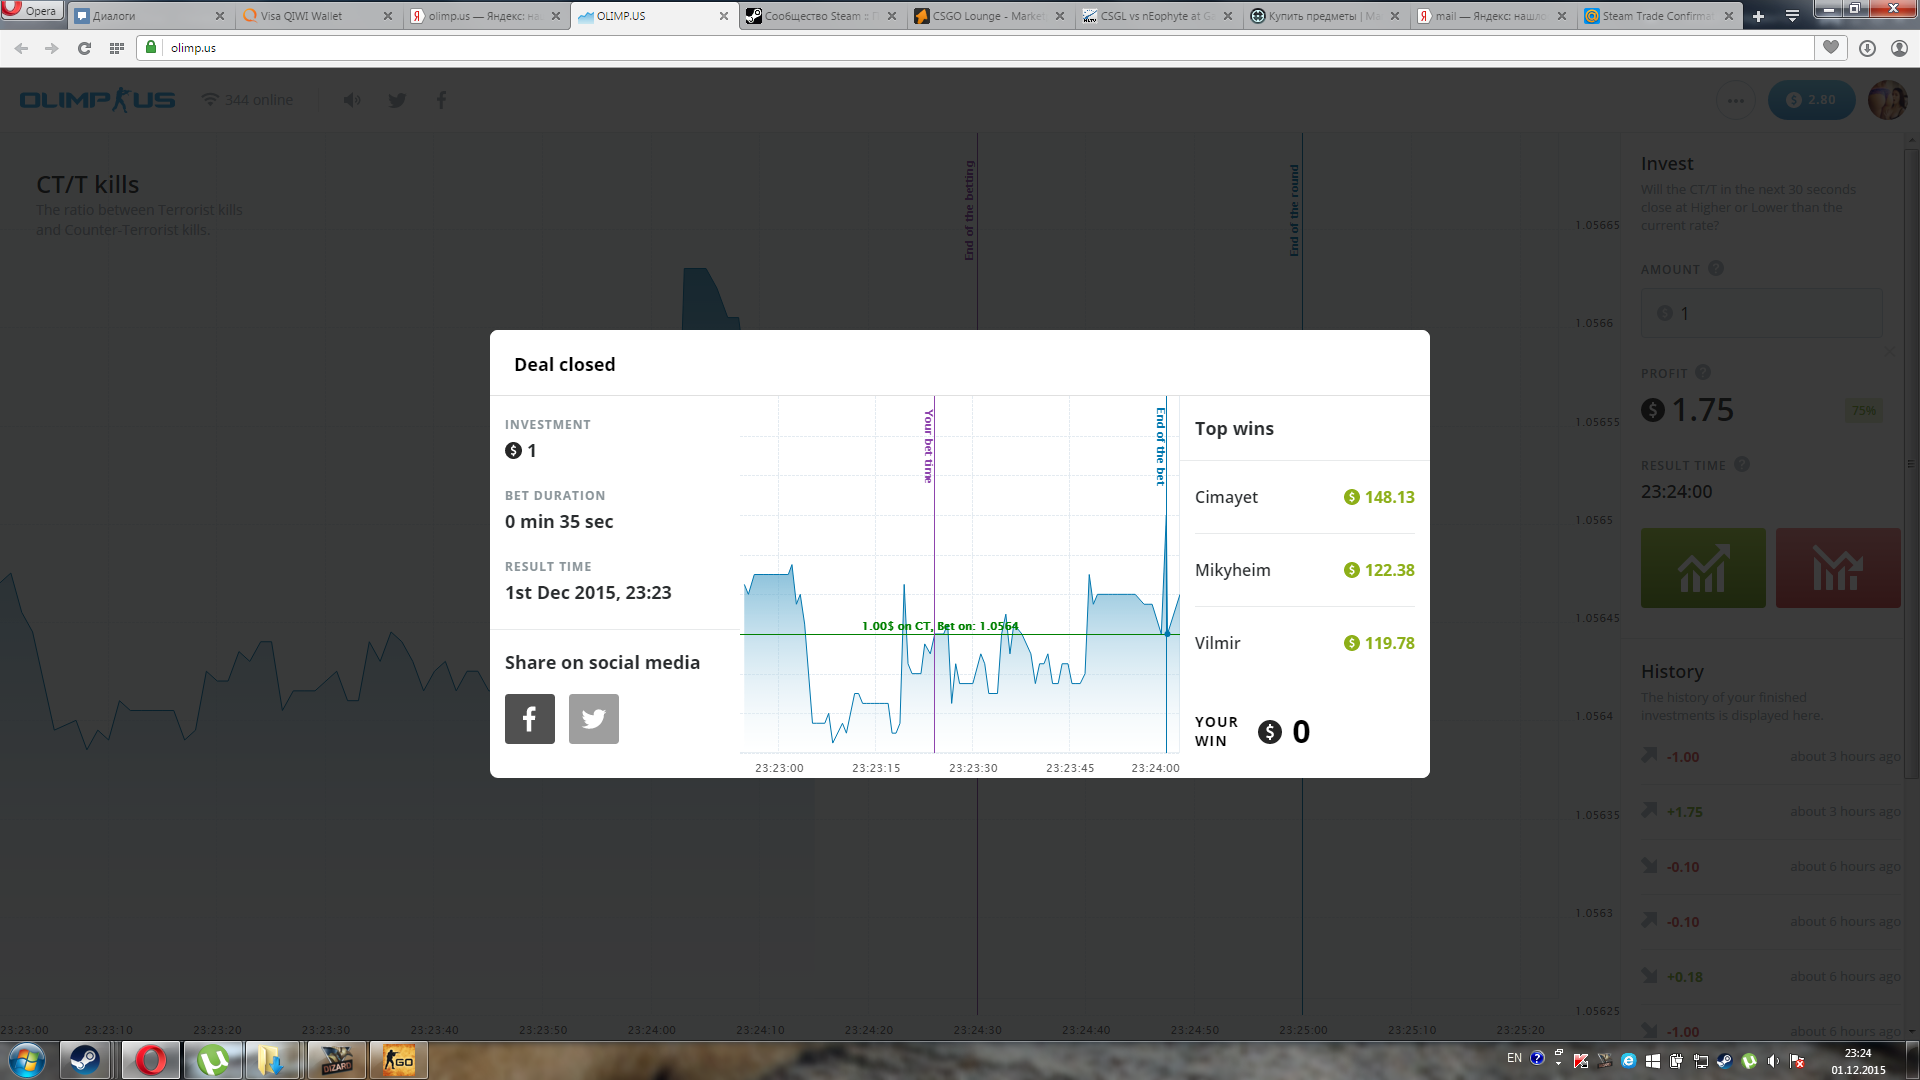
Task: Click the 0 min 35 sec bet duration
Action: click(559, 522)
